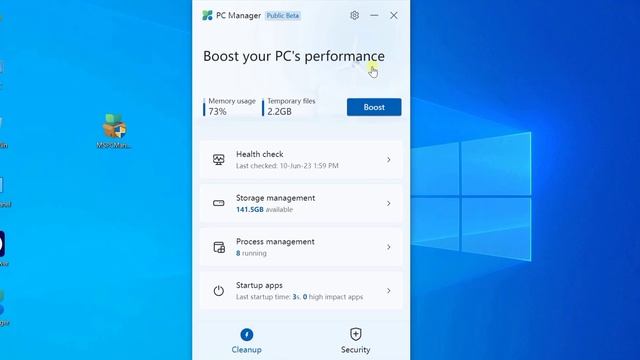Switch to the Security tab label
640x360 pixels.
click(356, 350)
